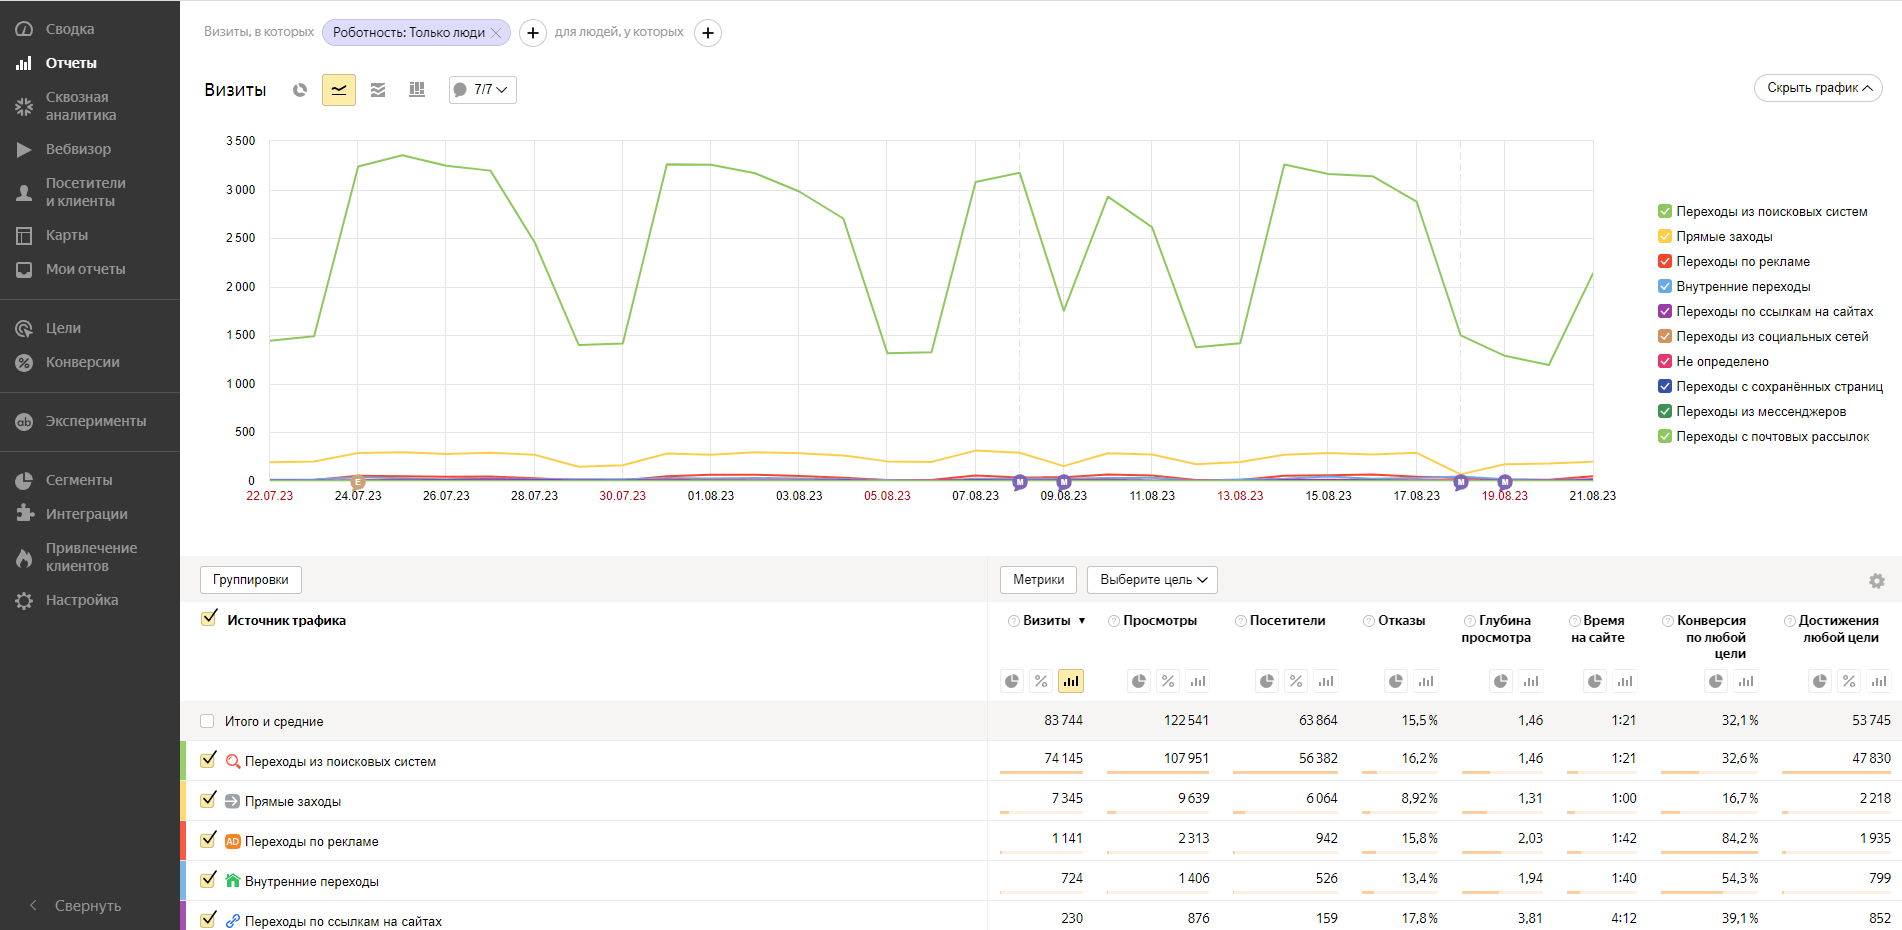Toggle legend Переходы с почтовых рассылок
Screen dimensions: 1902x930
[1665, 436]
